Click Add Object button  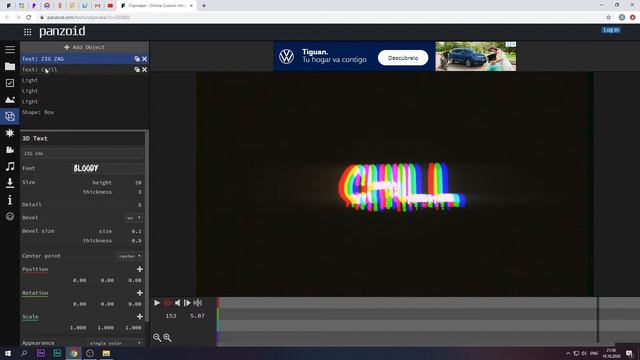click(x=84, y=47)
